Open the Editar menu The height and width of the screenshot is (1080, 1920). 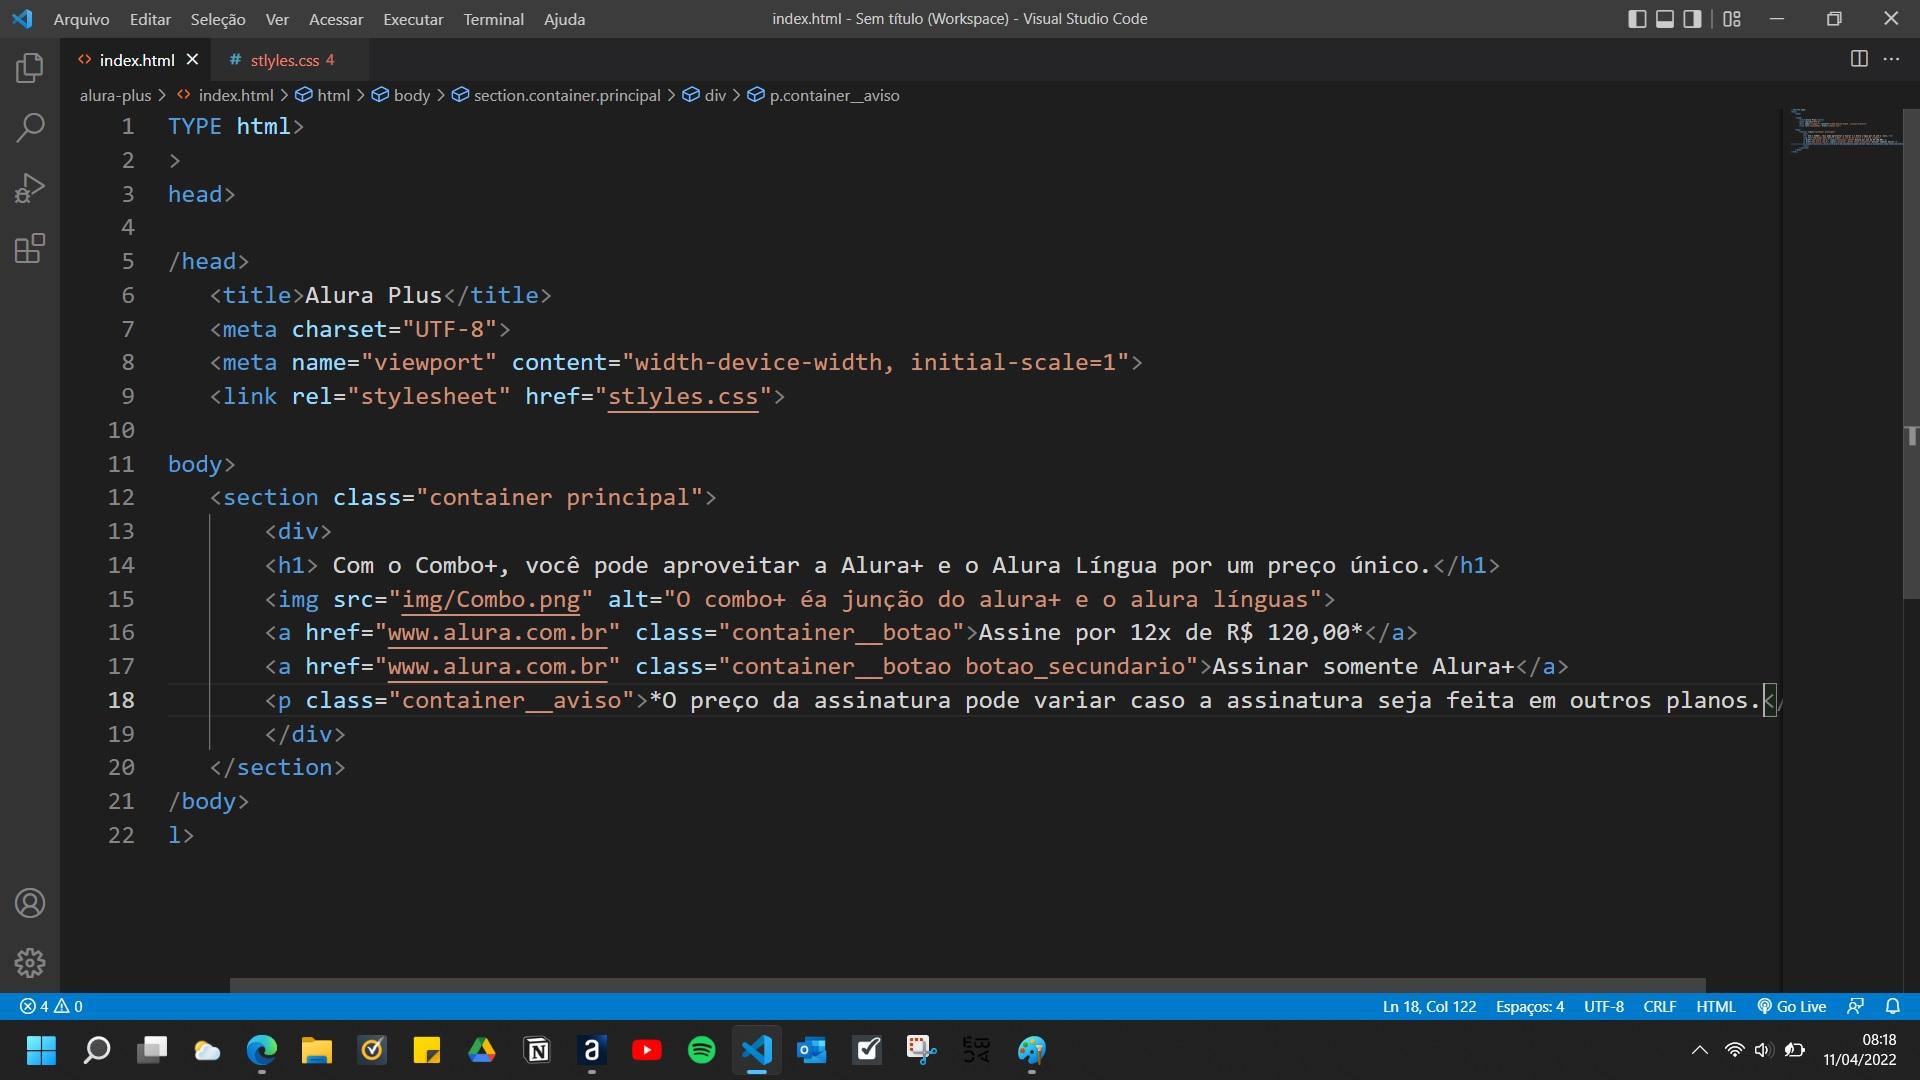coord(150,19)
